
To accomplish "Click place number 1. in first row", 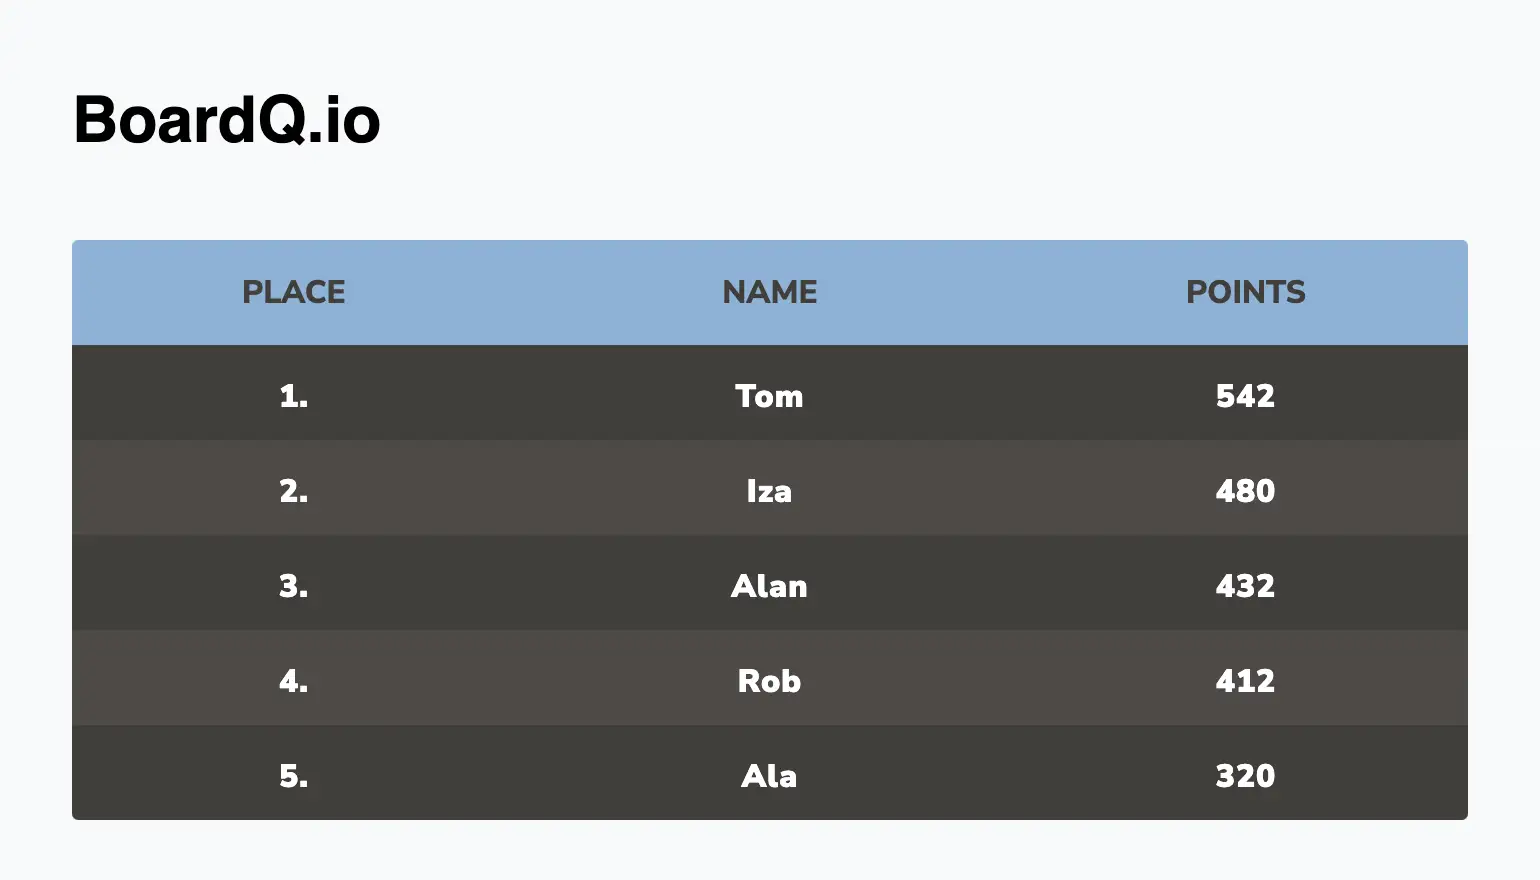I will point(294,396).
